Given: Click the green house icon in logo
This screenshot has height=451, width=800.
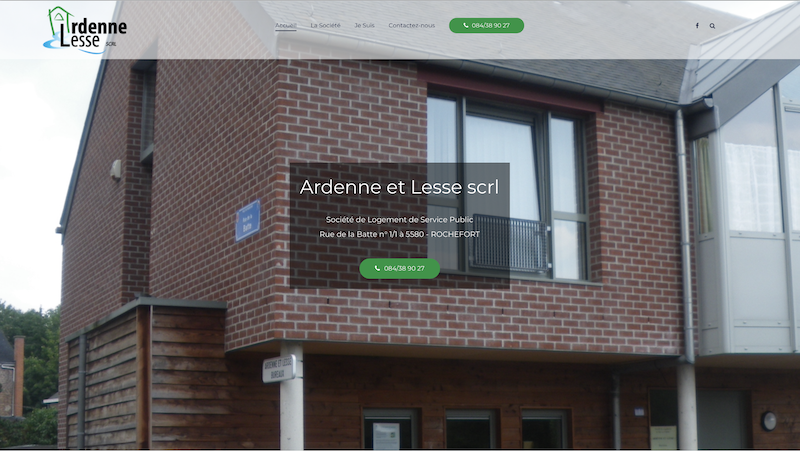Looking at the screenshot, I should 58,20.
